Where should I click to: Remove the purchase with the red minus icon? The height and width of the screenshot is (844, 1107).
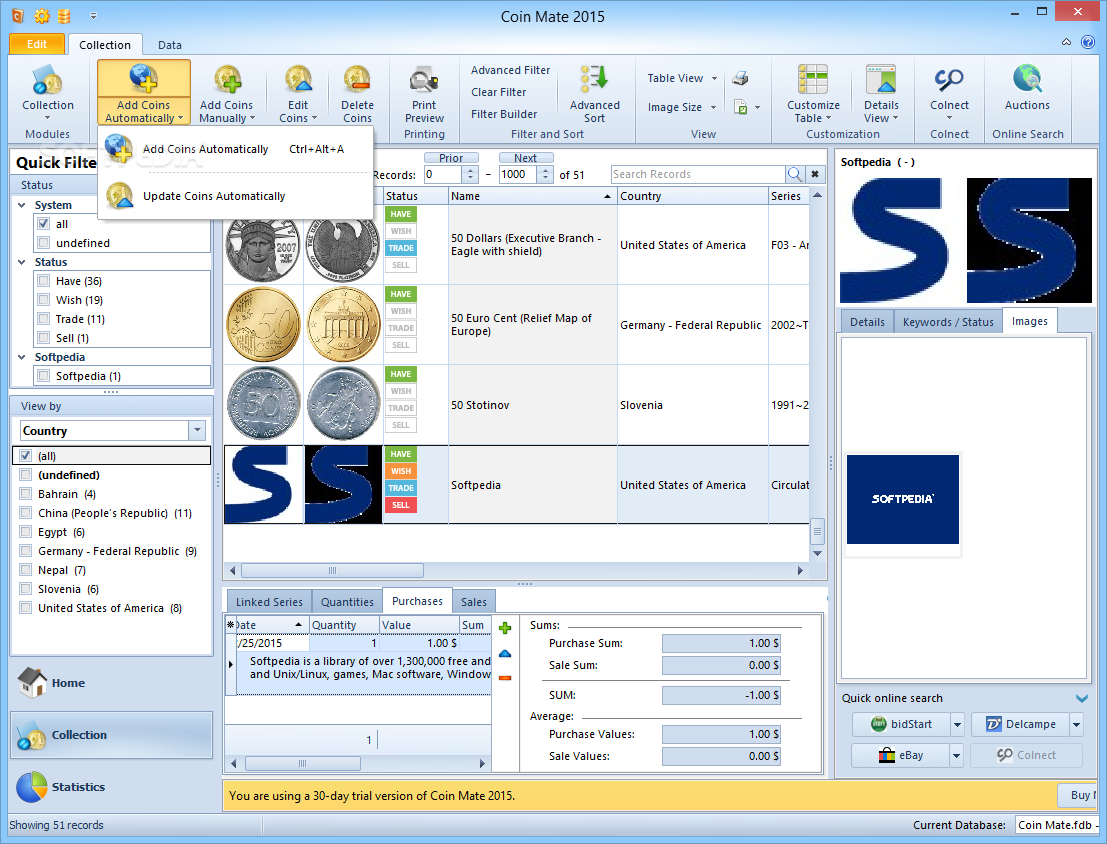coord(505,678)
